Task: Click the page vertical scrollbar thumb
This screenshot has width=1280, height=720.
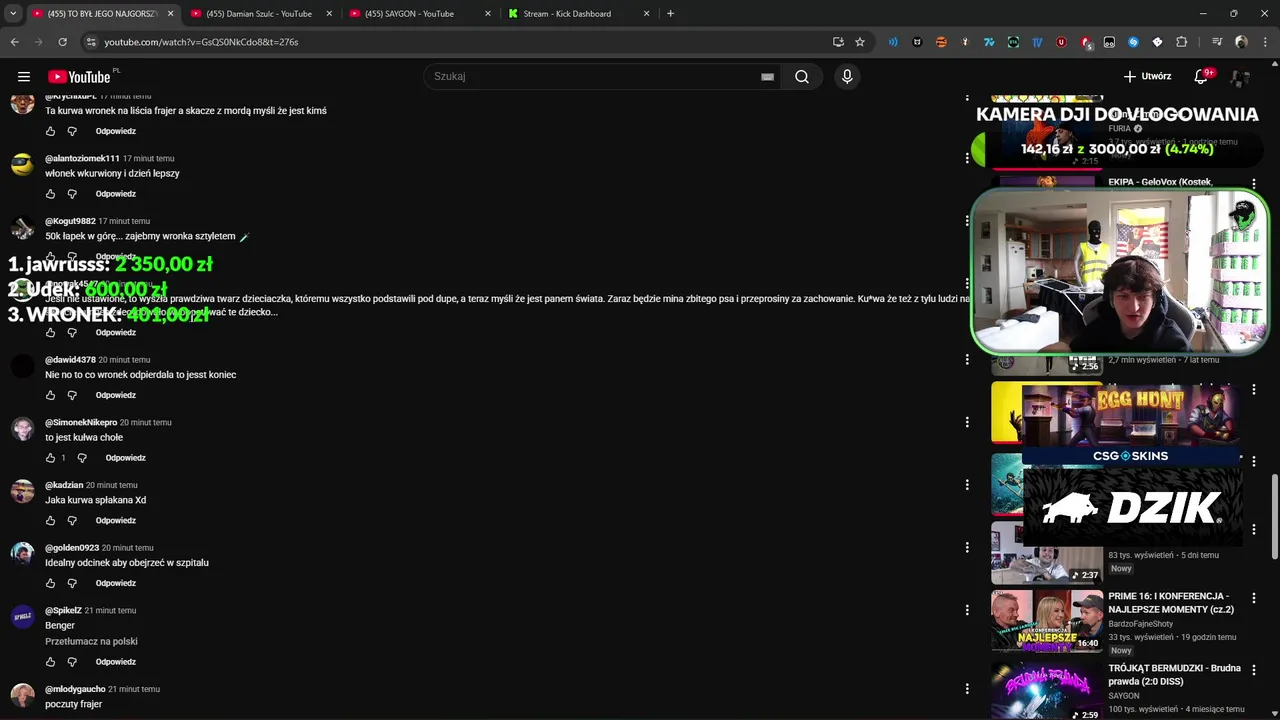Action: (1274, 518)
